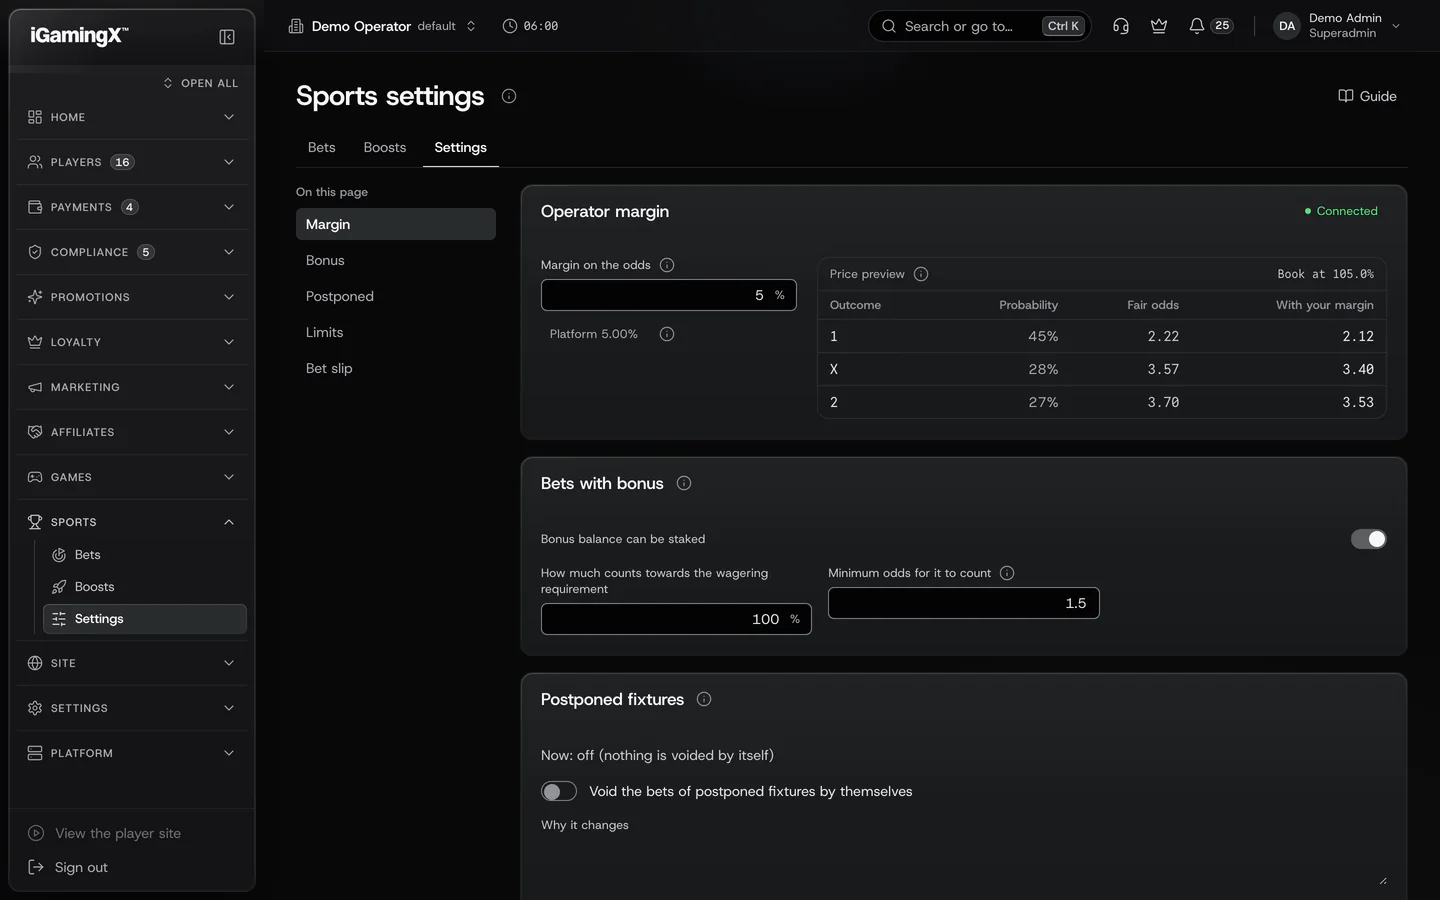Image resolution: width=1440 pixels, height=900 pixels.
Task: Click info icon beside Platform 5.00%
Action: click(x=667, y=334)
